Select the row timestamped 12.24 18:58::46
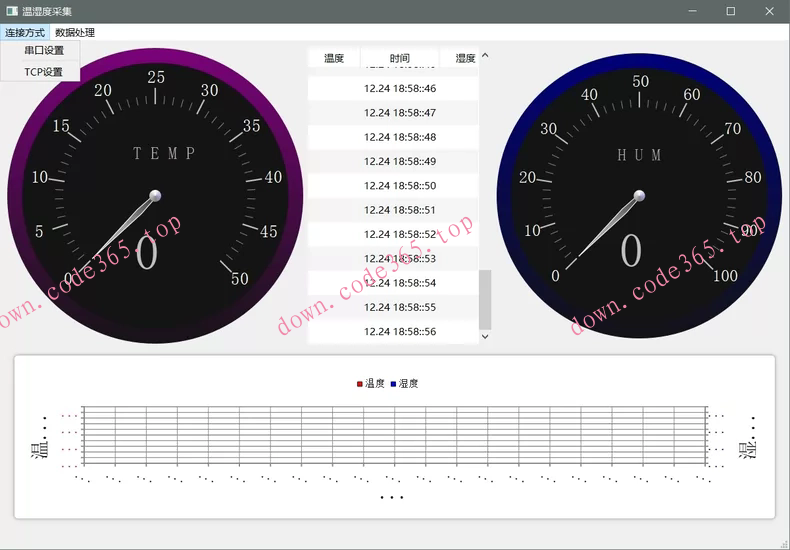This screenshot has height=550, width=790. 400,89
